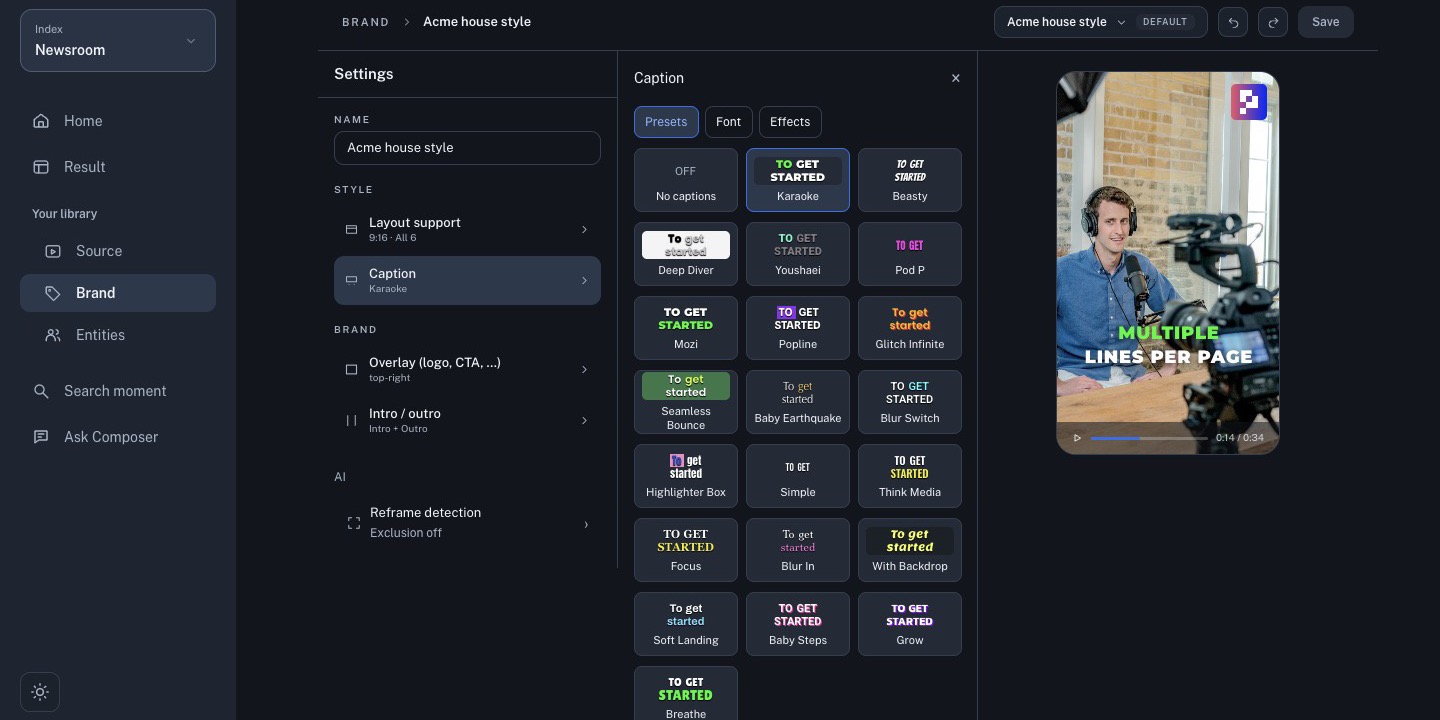1440x720 pixels.
Task: Click the Result layout icon in sidebar
Action: (x=41, y=167)
